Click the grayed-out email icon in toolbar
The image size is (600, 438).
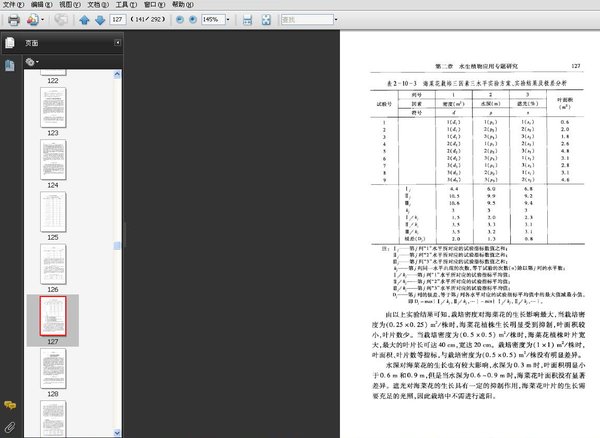pos(61,20)
